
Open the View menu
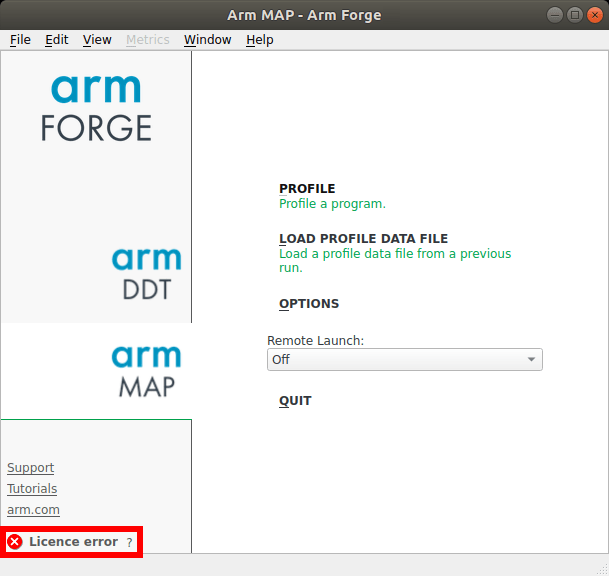point(97,40)
